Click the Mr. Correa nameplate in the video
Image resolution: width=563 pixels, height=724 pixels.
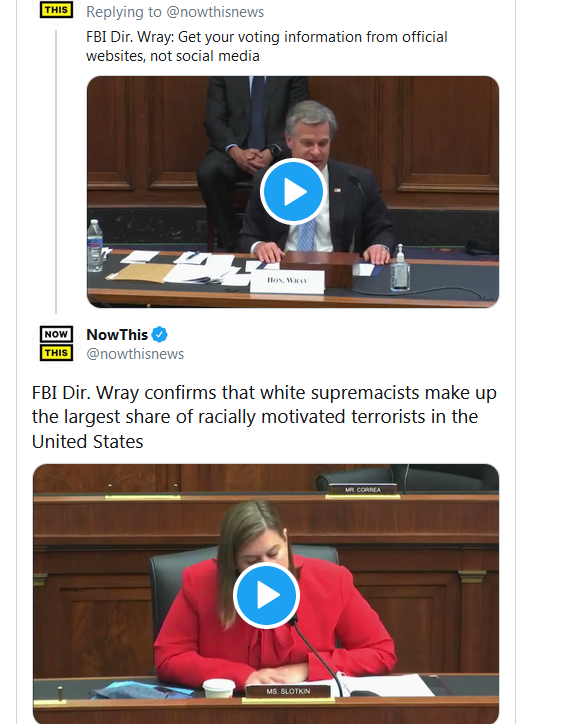click(363, 490)
